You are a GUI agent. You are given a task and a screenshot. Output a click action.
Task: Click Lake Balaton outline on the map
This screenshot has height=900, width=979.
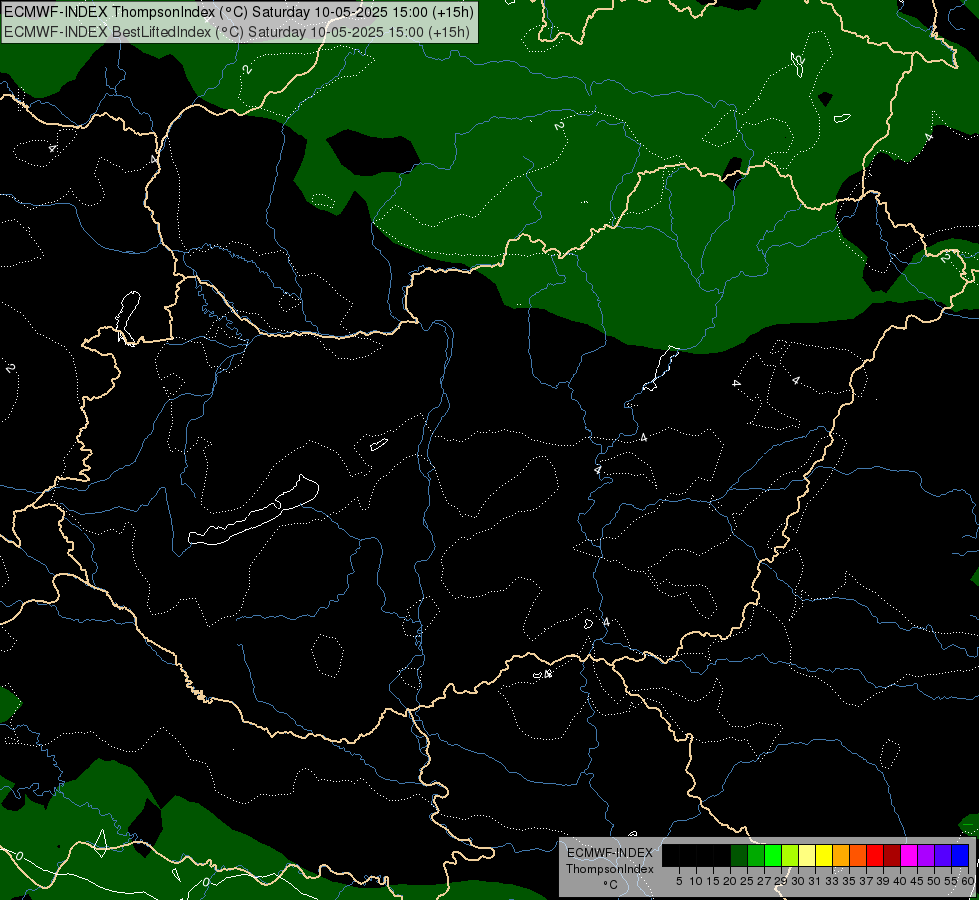253,510
